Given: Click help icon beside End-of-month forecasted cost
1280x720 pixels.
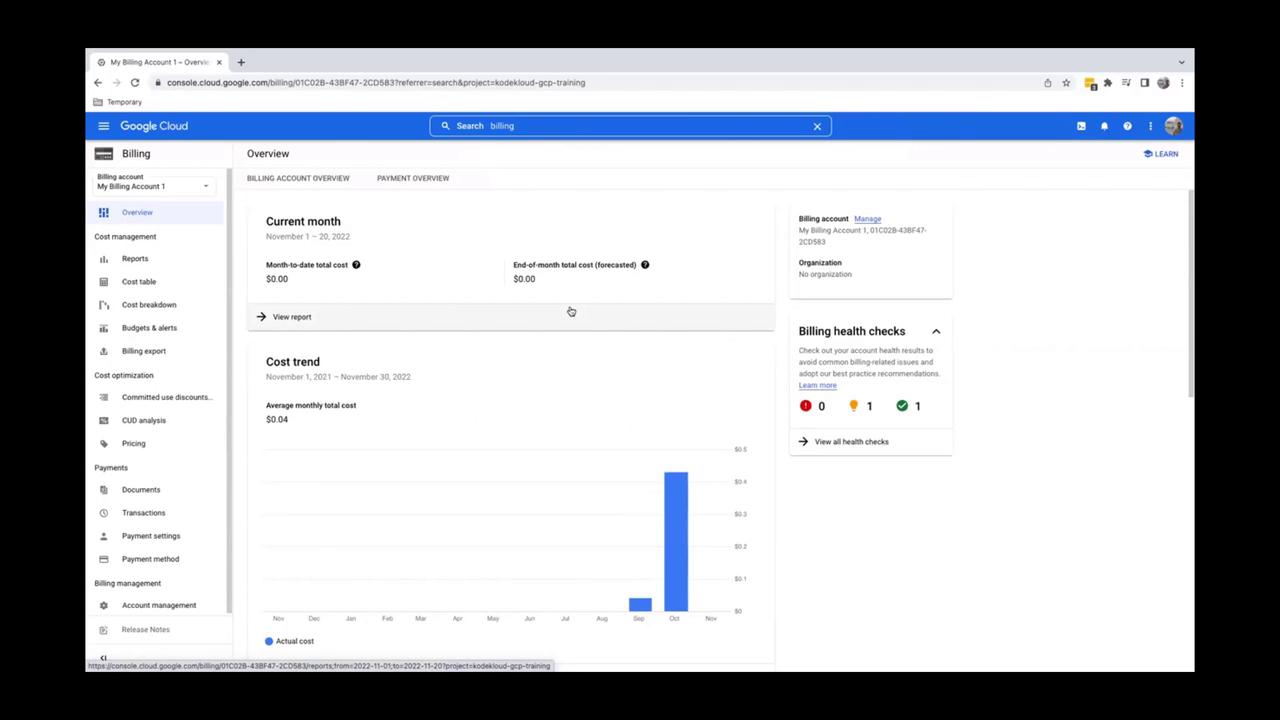Looking at the screenshot, I should click(x=645, y=265).
